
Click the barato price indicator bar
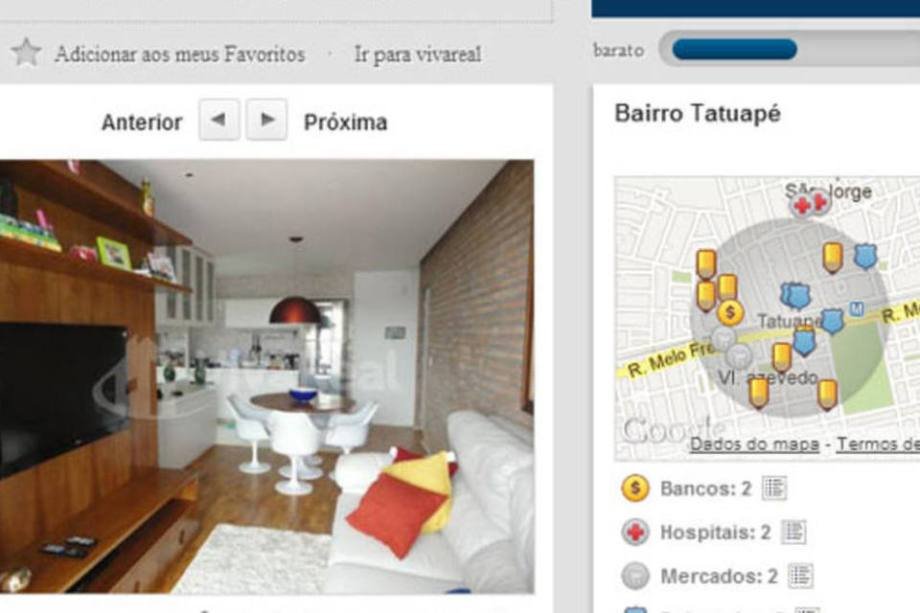pyautogui.click(x=789, y=49)
